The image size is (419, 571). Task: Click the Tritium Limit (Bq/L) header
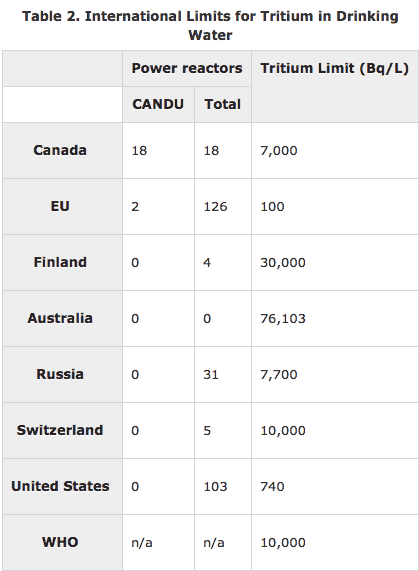[335, 68]
